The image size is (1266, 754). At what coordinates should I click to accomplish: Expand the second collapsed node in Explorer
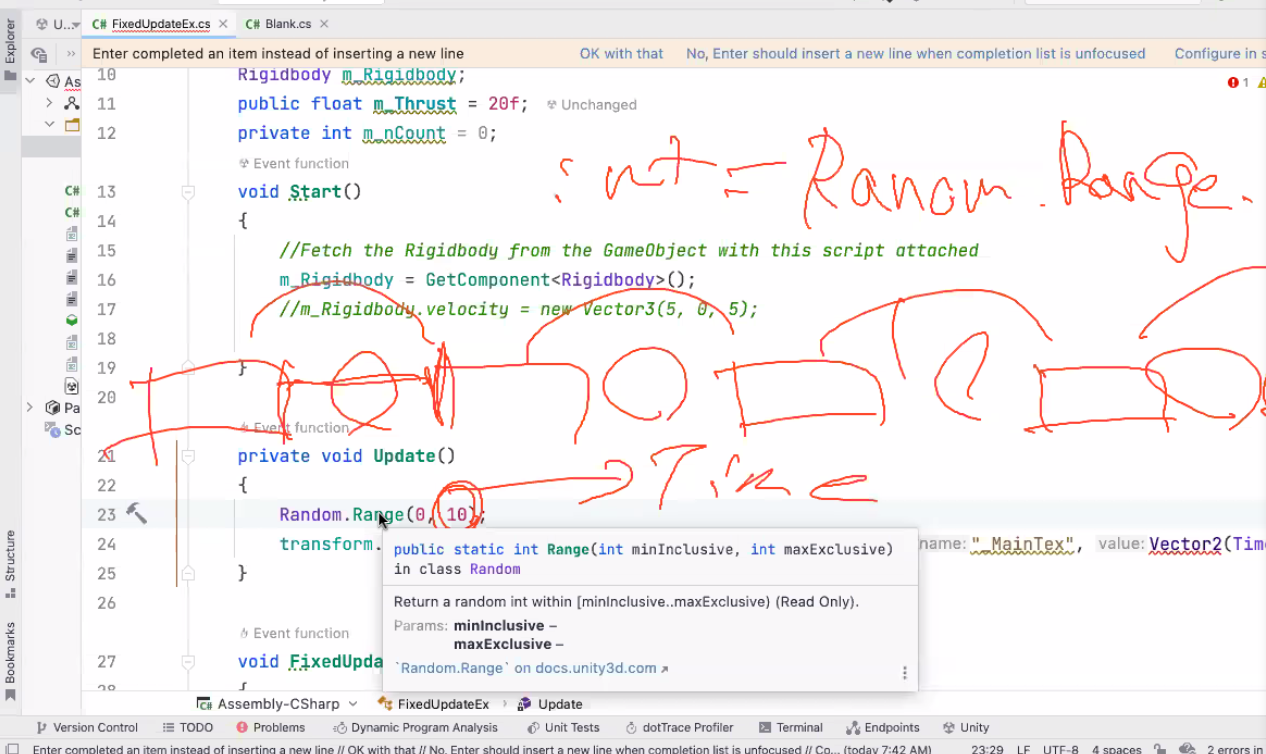point(49,103)
